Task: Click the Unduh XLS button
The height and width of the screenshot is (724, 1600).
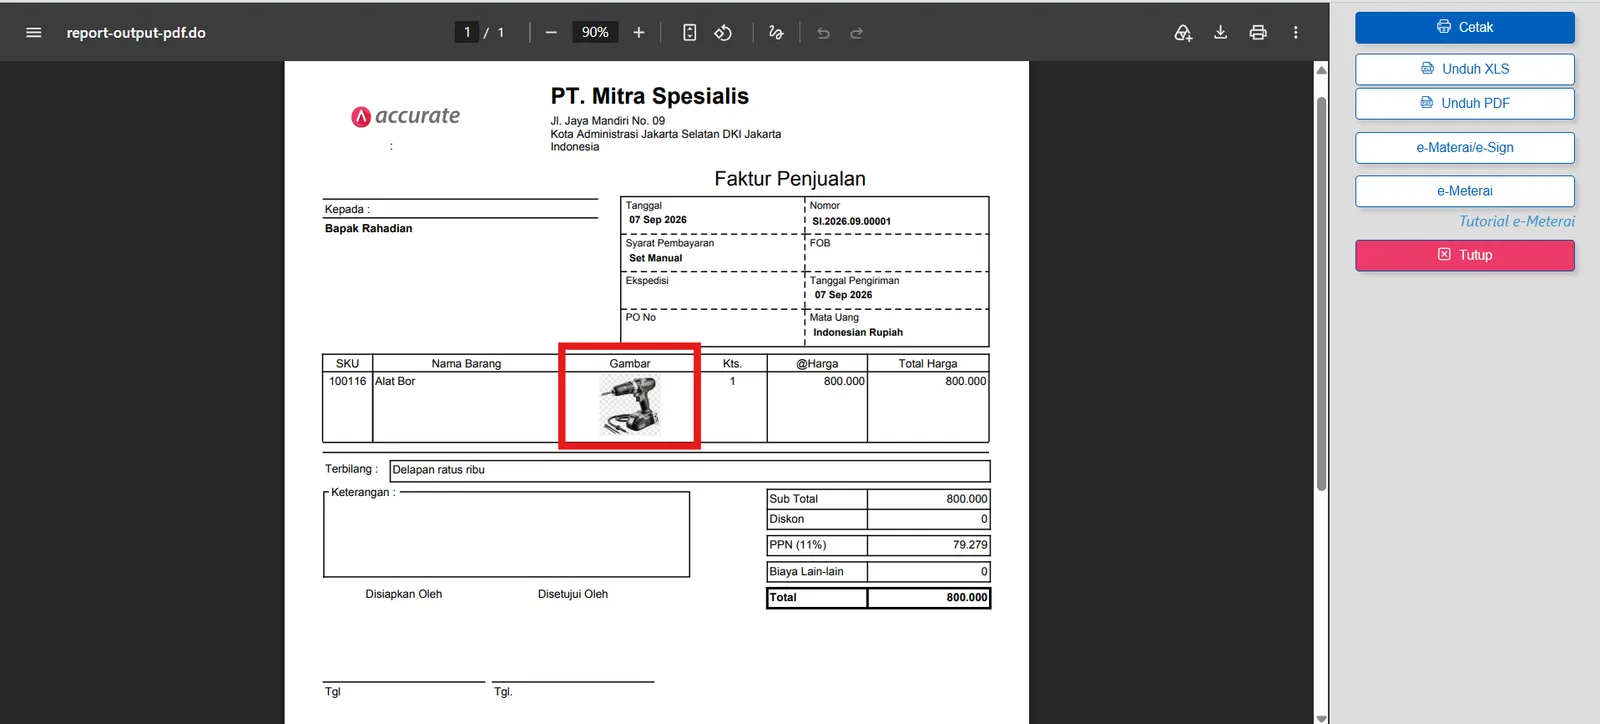Action: [1465, 69]
